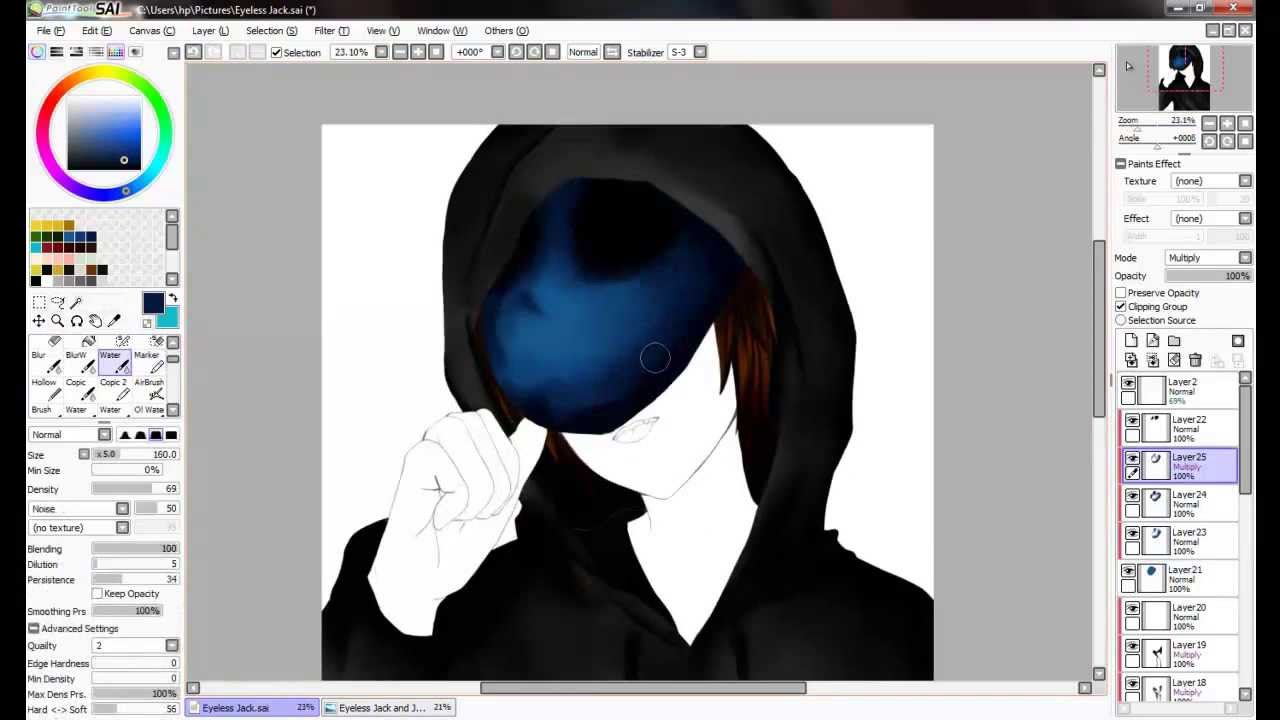Pick the dark navy foreground color swatch
1280x720 pixels.
pos(152,303)
